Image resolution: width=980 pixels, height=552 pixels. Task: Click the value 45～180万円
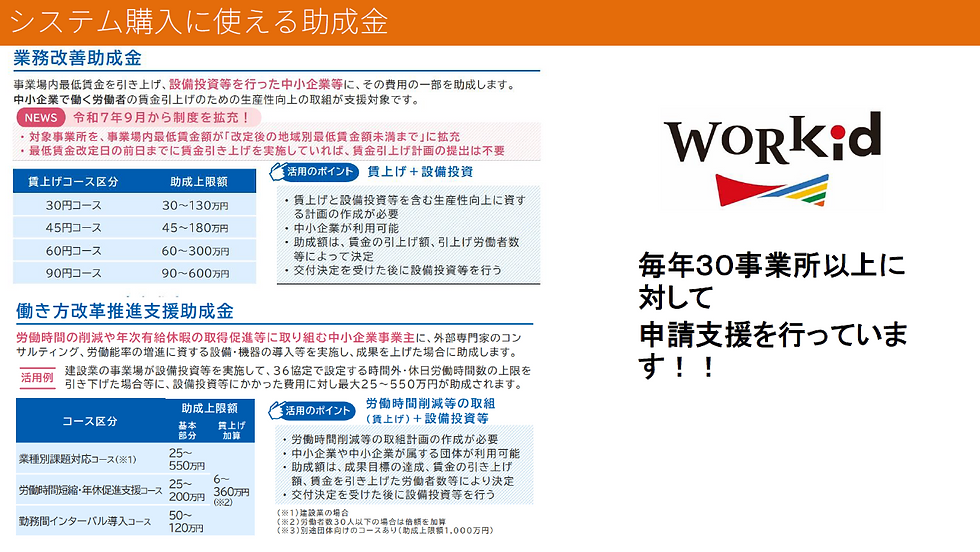[196, 228]
